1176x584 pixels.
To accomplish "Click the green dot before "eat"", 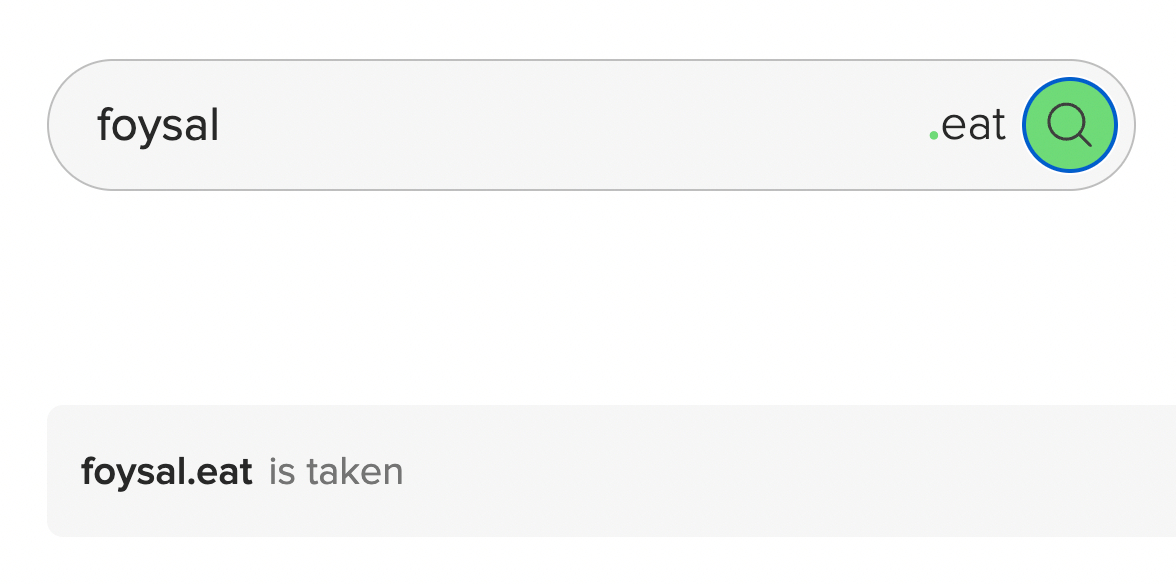I will (x=933, y=135).
